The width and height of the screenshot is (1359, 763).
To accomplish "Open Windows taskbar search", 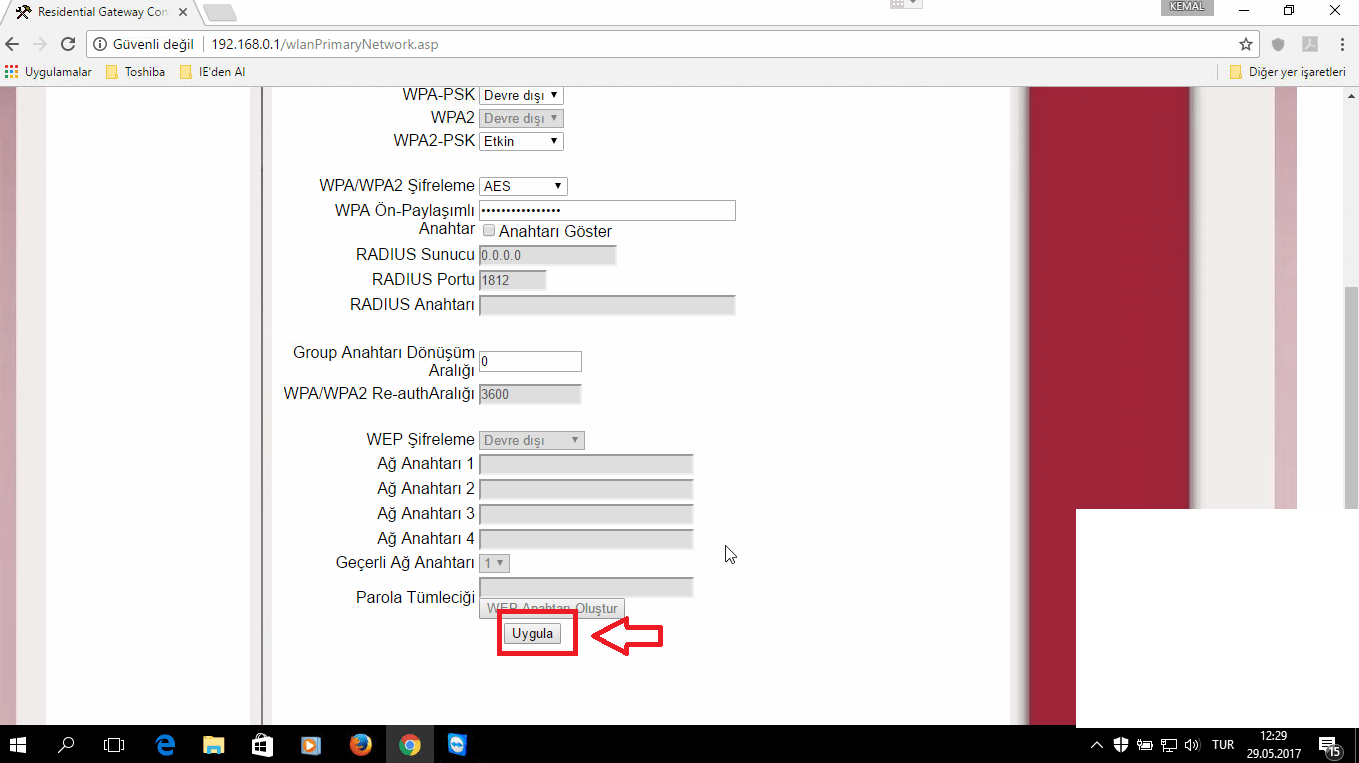I will pos(66,745).
